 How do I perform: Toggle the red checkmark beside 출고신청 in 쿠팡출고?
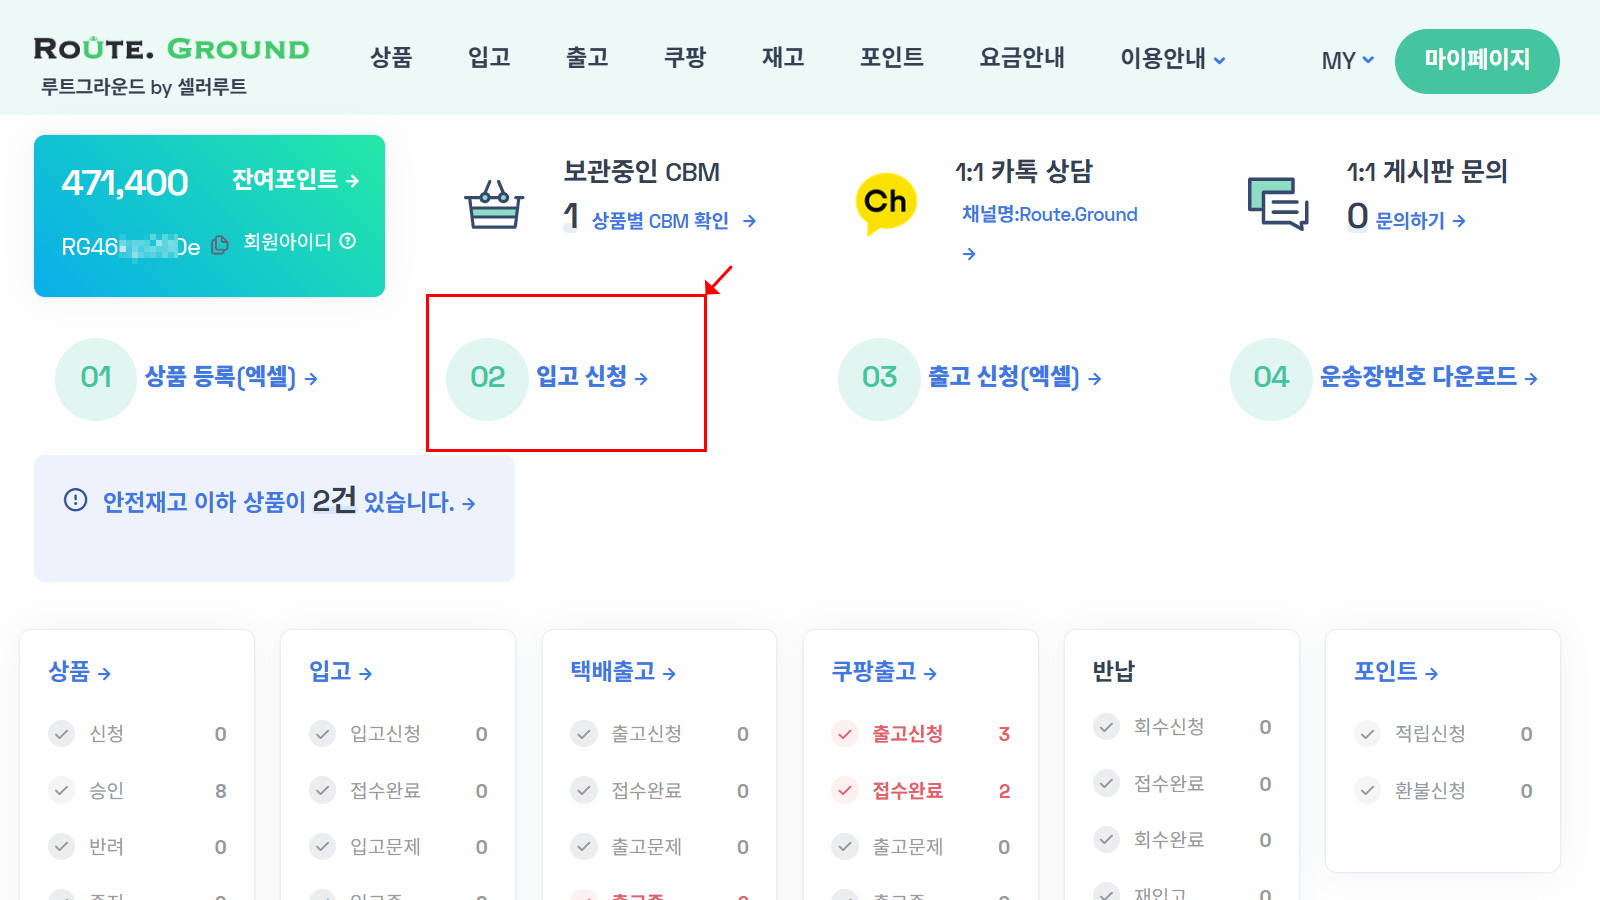point(843,733)
